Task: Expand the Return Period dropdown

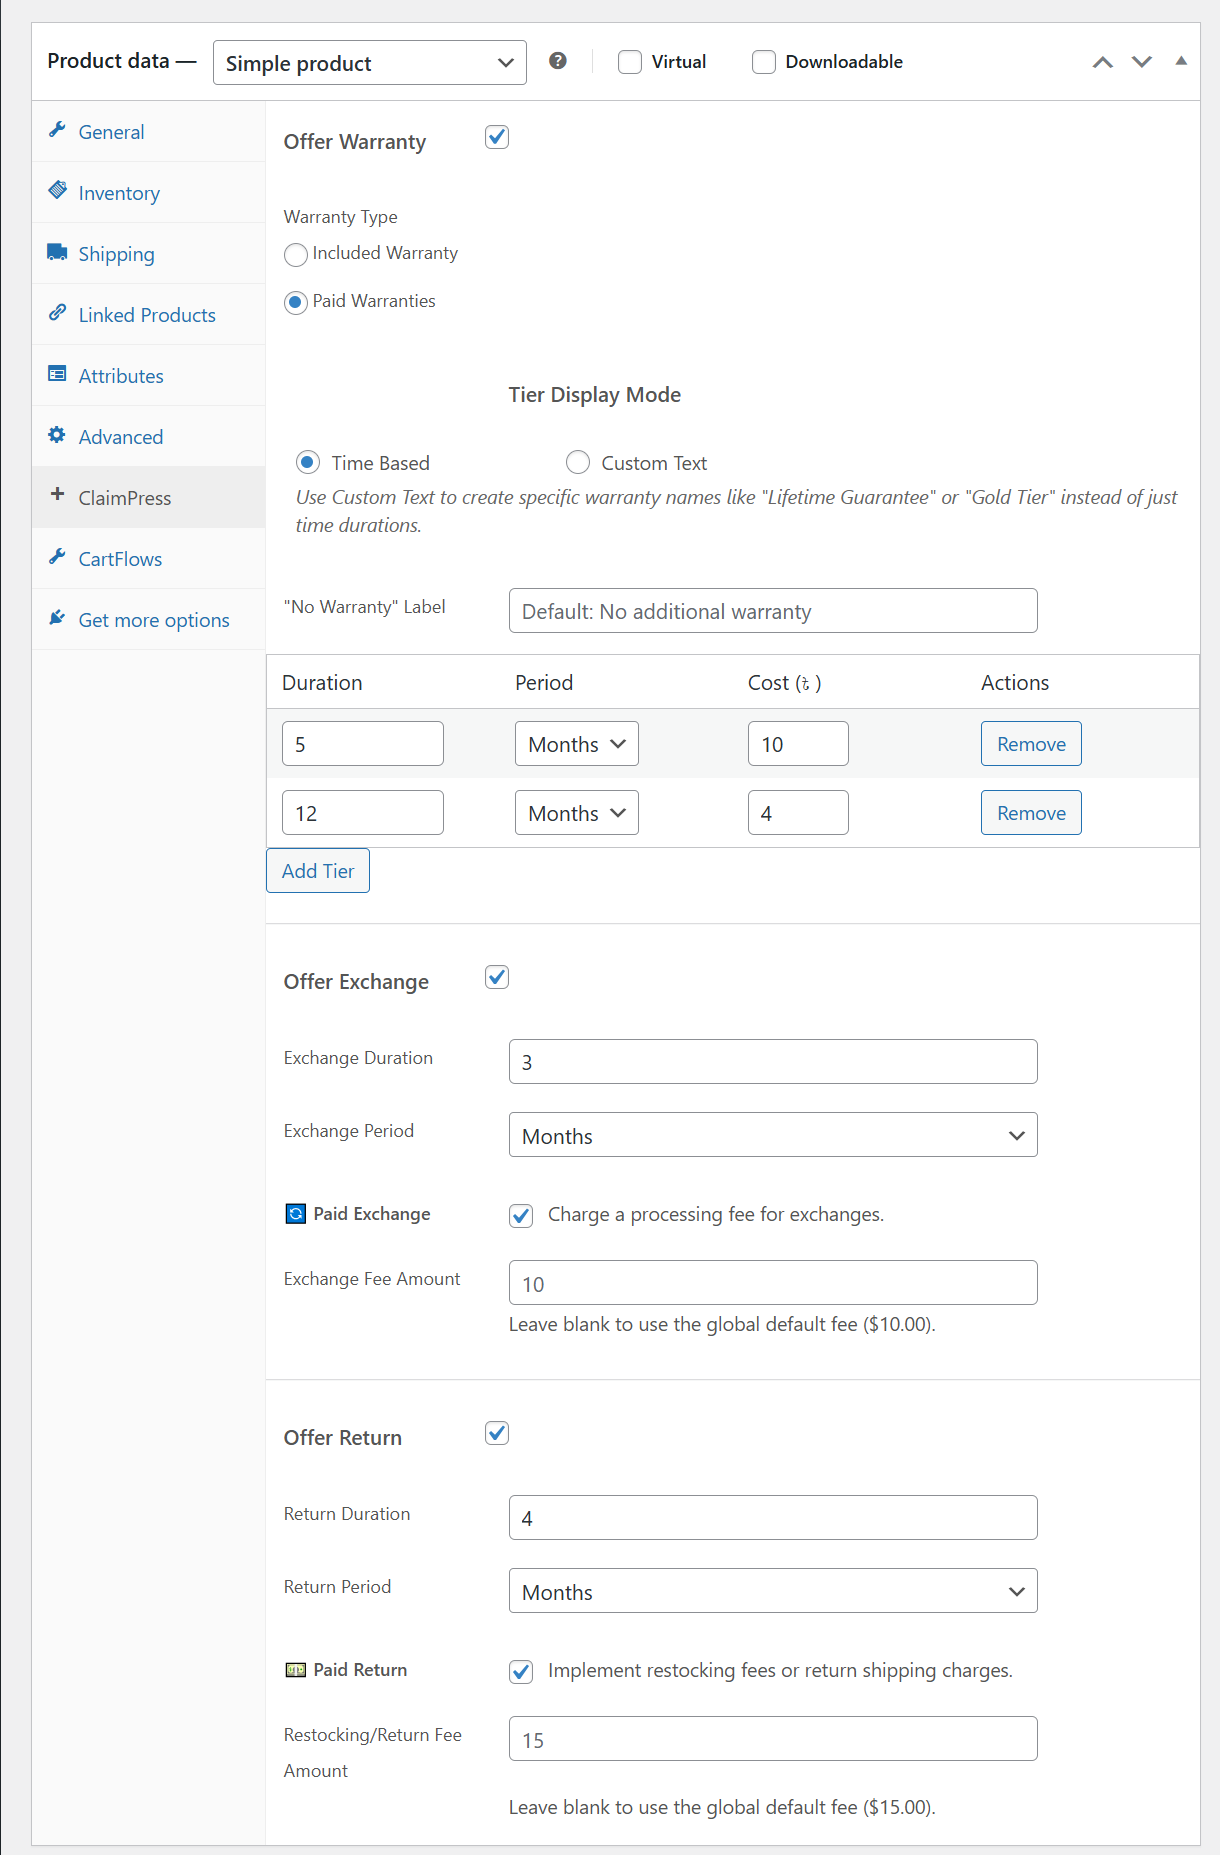Action: (772, 1591)
